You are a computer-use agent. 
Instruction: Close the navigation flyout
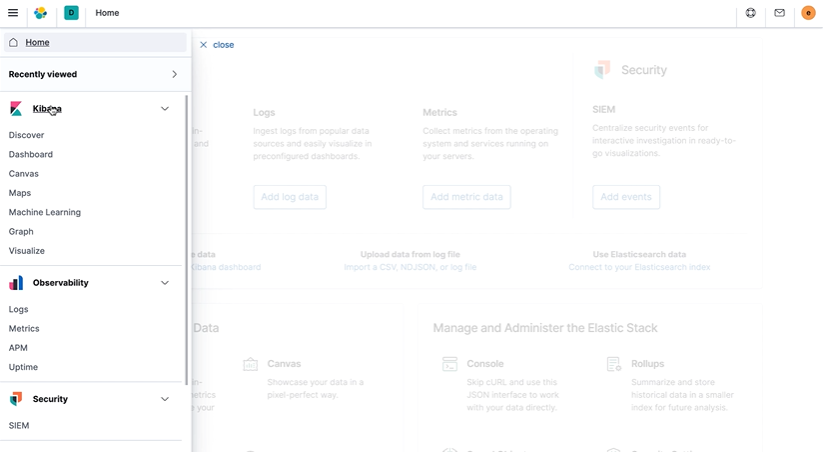[217, 45]
